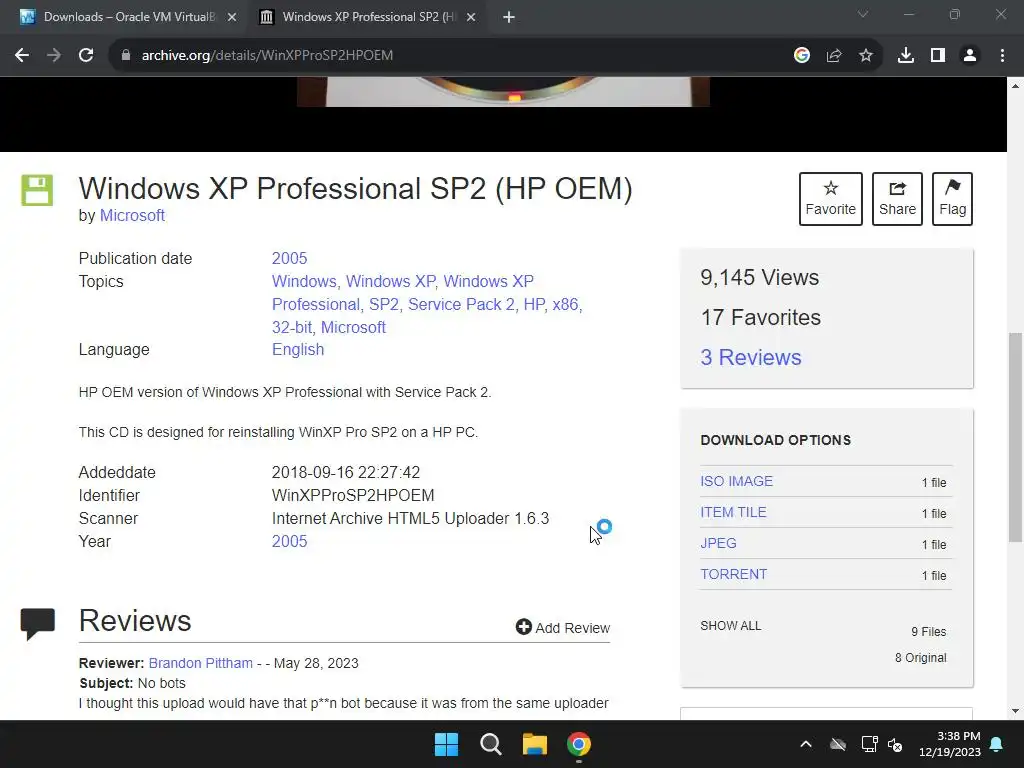The width and height of the screenshot is (1024, 768).
Task: Open the 32-bit topic link
Action: pos(291,327)
